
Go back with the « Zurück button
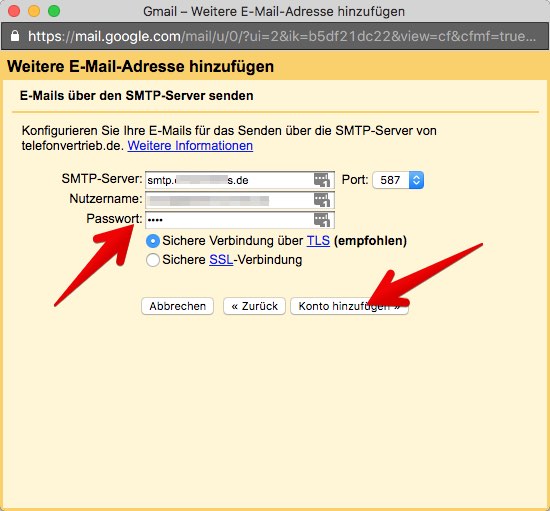(254, 306)
